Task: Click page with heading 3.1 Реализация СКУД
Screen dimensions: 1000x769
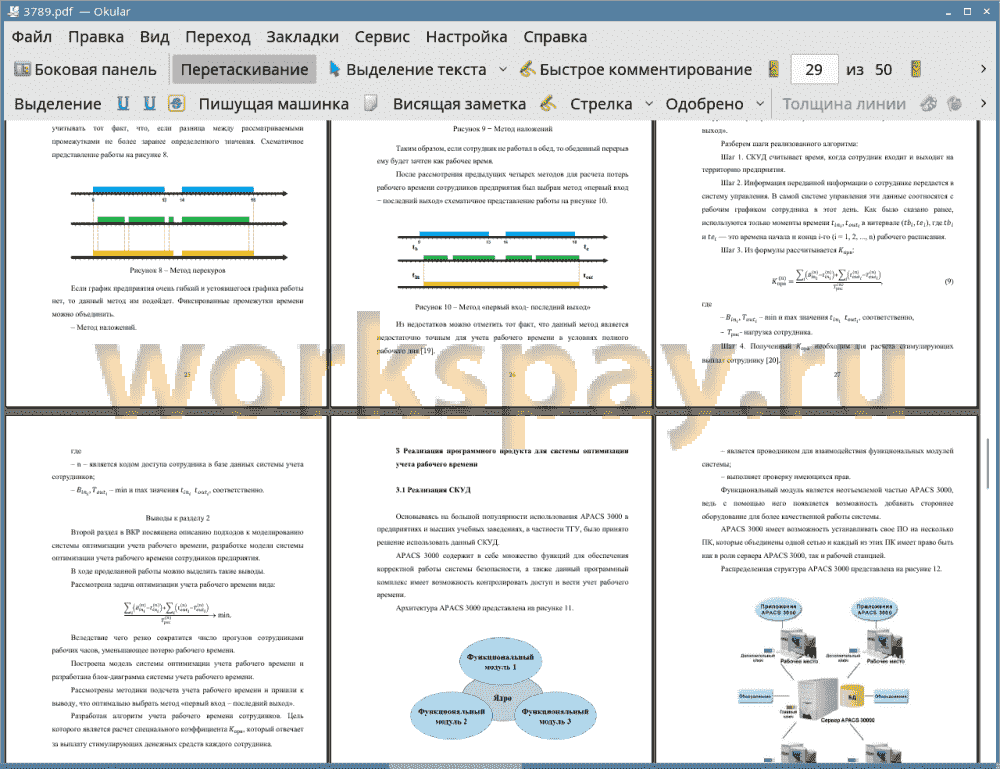Action: pyautogui.click(x=491, y=590)
